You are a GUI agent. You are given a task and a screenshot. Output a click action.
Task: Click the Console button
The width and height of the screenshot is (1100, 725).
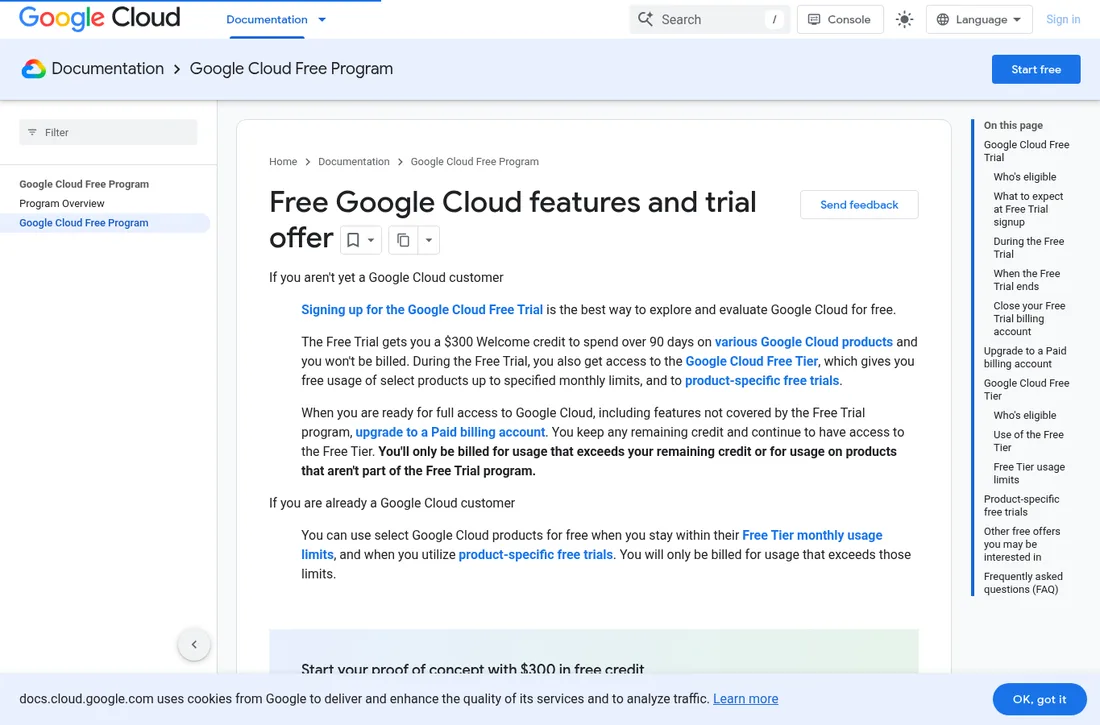click(840, 20)
